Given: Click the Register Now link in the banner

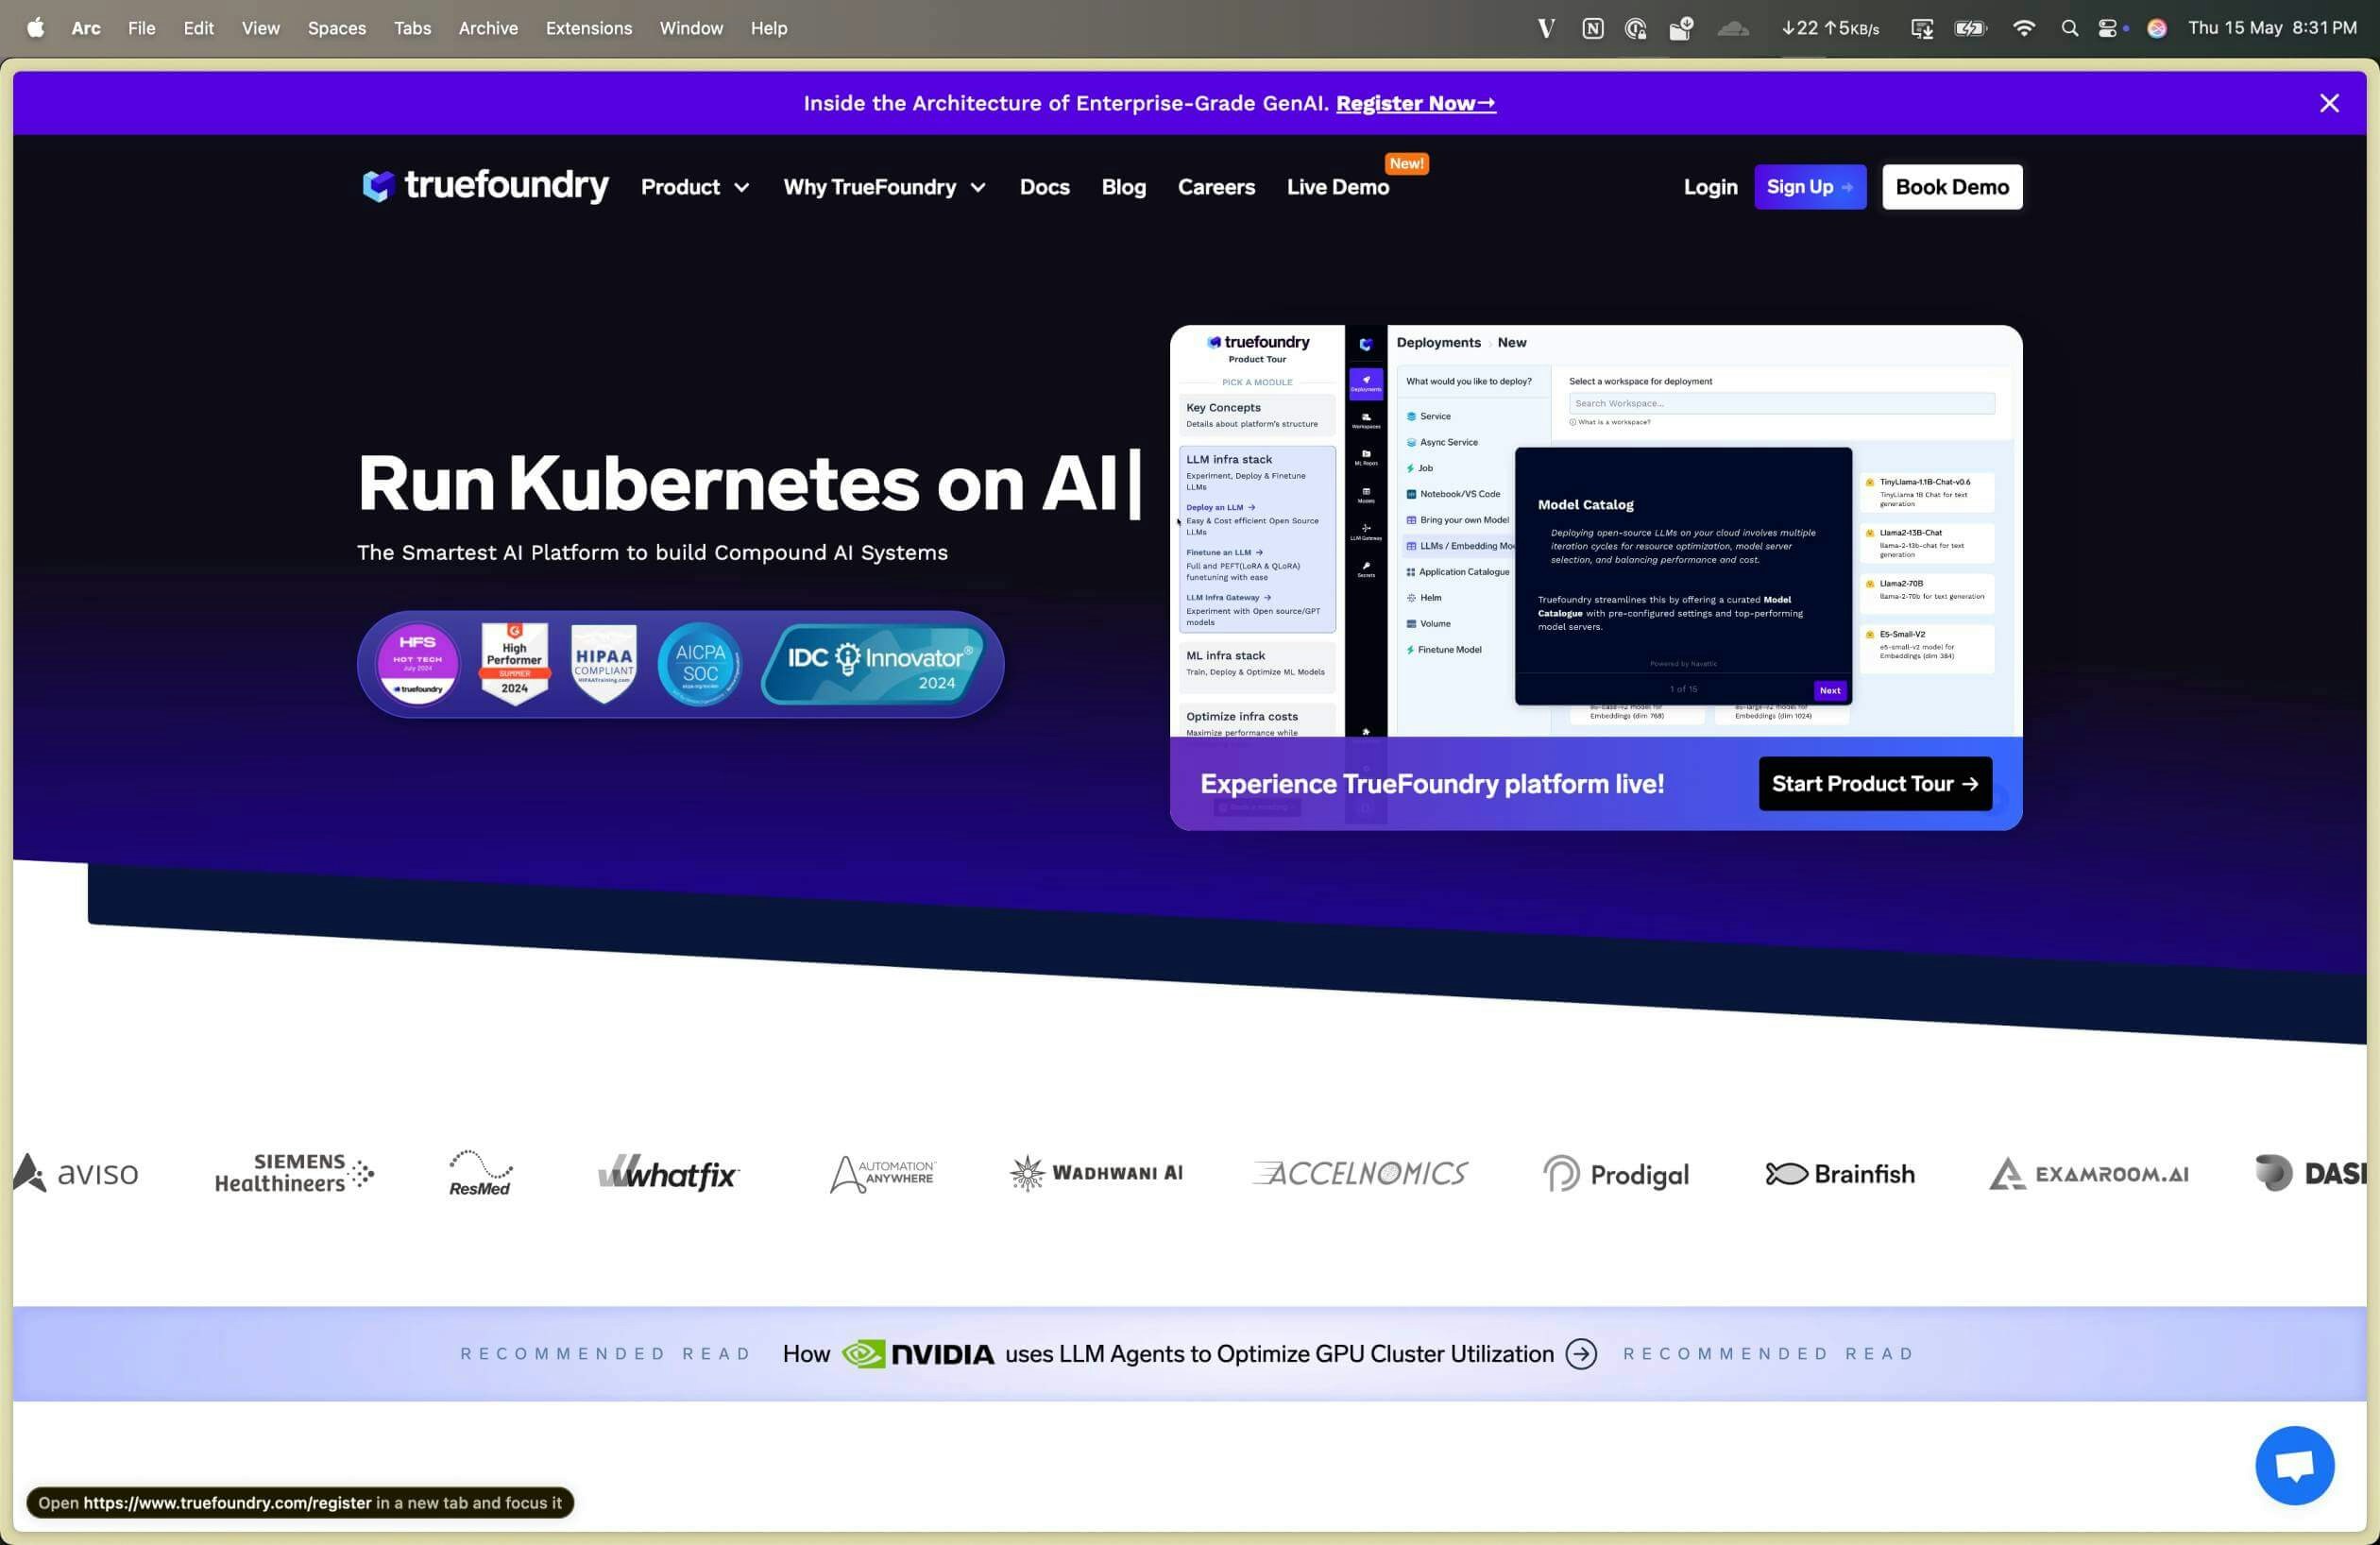Looking at the screenshot, I should point(1416,103).
